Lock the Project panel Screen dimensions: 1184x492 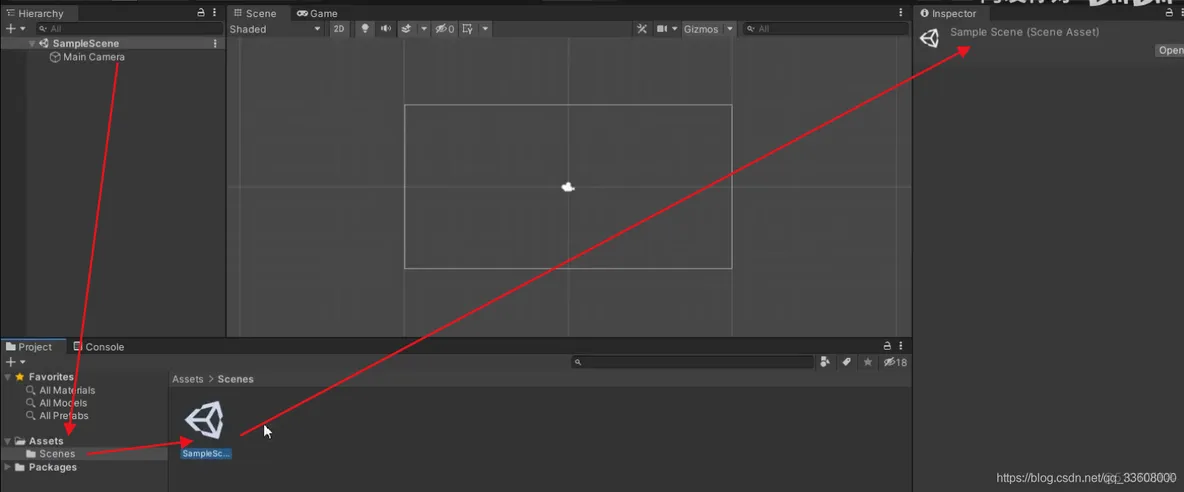tap(887, 346)
